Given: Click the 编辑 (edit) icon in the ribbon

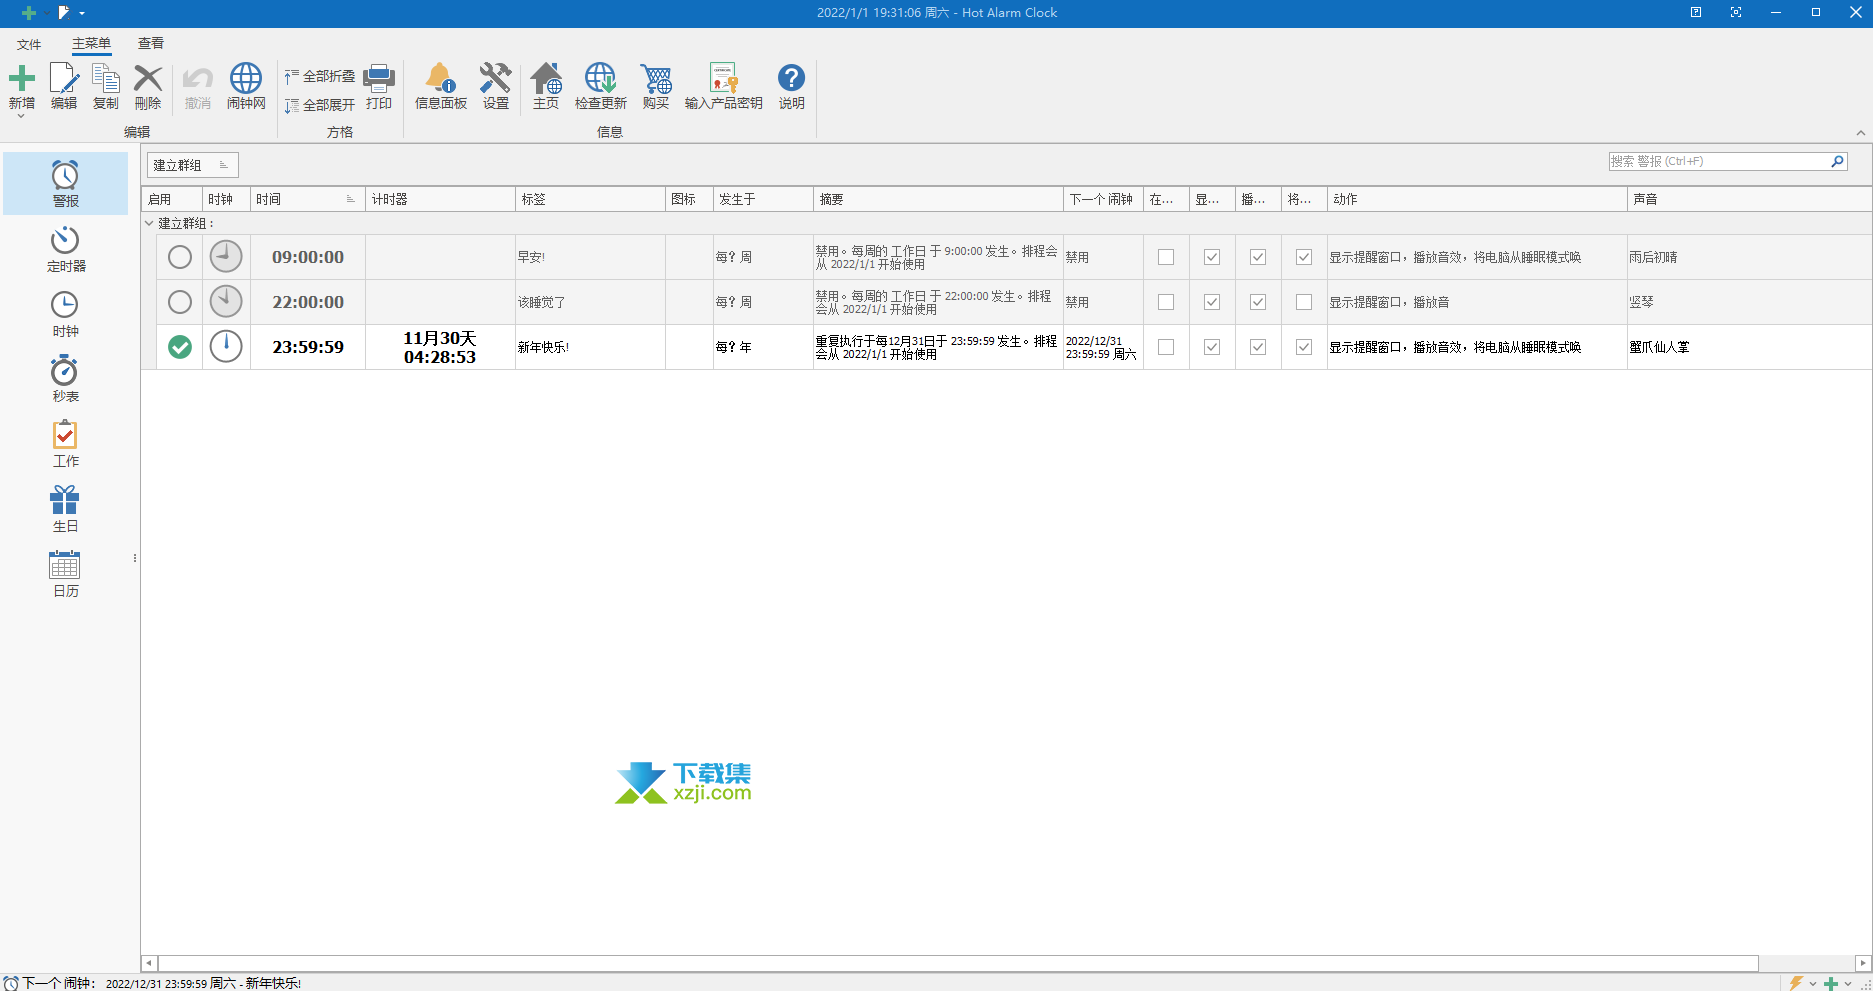Looking at the screenshot, I should coord(64,78).
